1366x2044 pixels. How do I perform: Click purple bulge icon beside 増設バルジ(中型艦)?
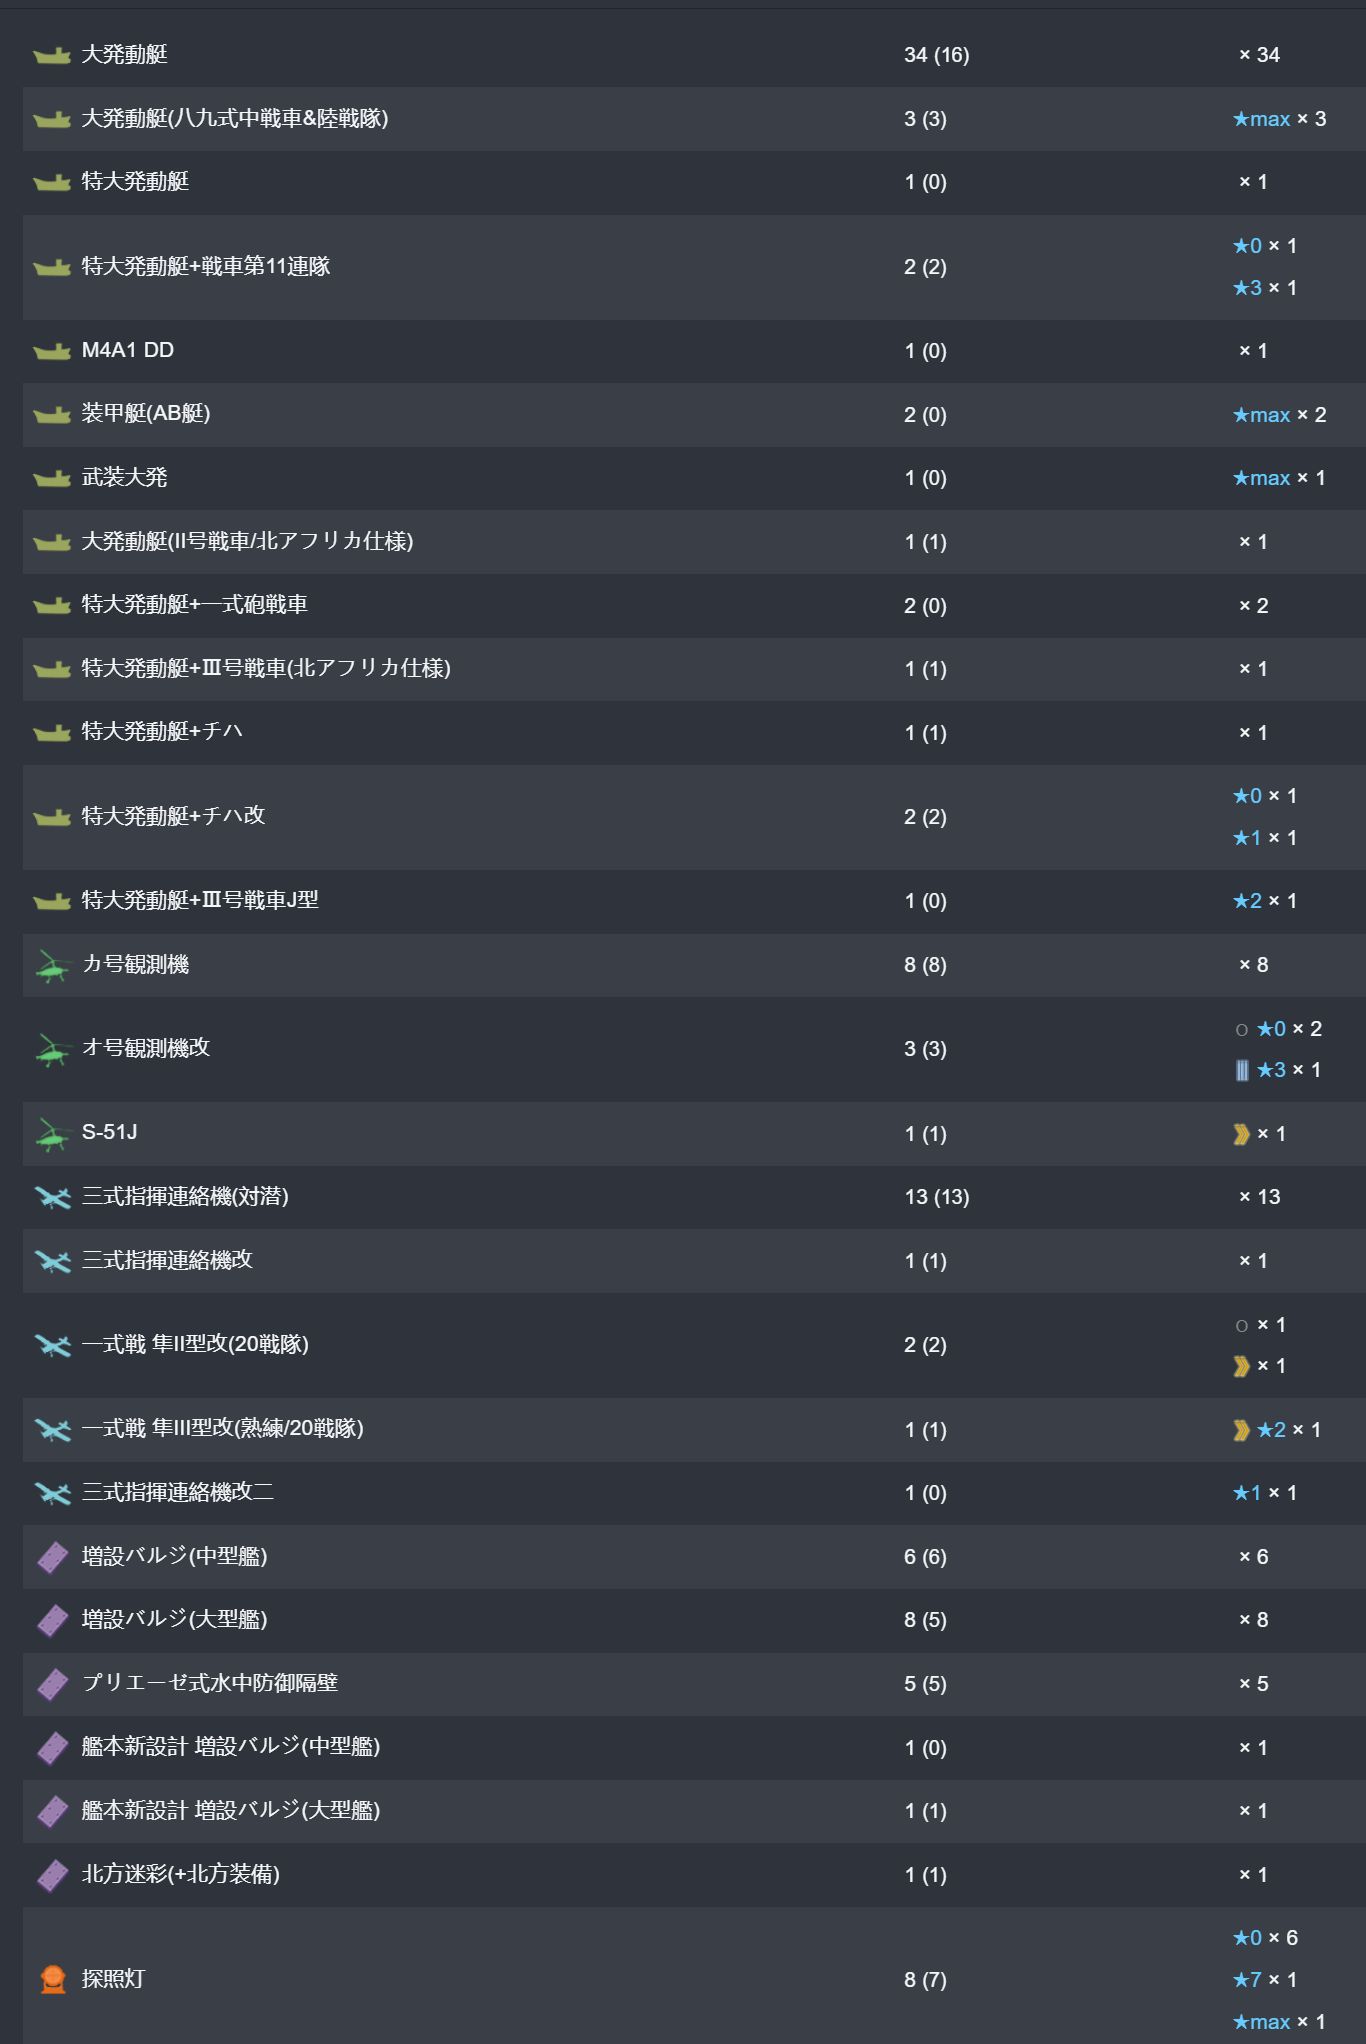(x=52, y=1557)
